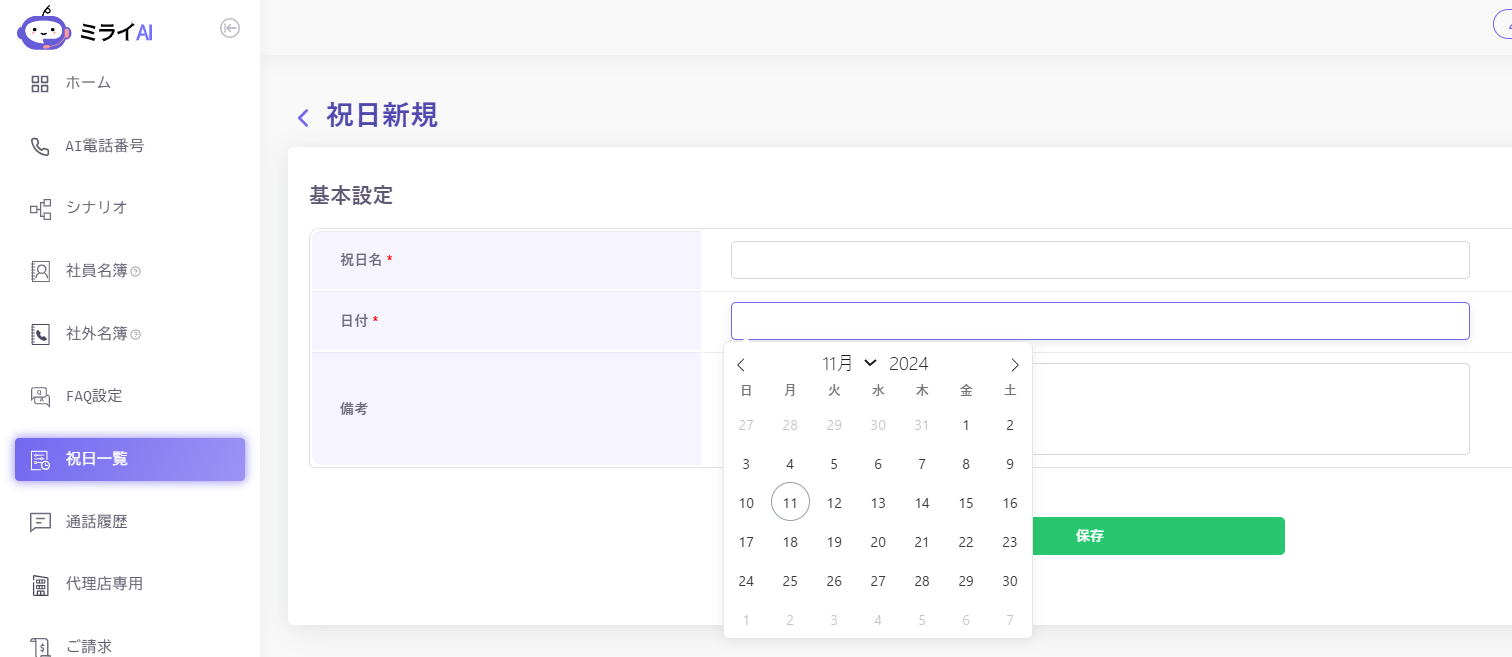Click the 社外名簿 phone book icon
Image resolution: width=1512 pixels, height=657 pixels.
click(40, 334)
